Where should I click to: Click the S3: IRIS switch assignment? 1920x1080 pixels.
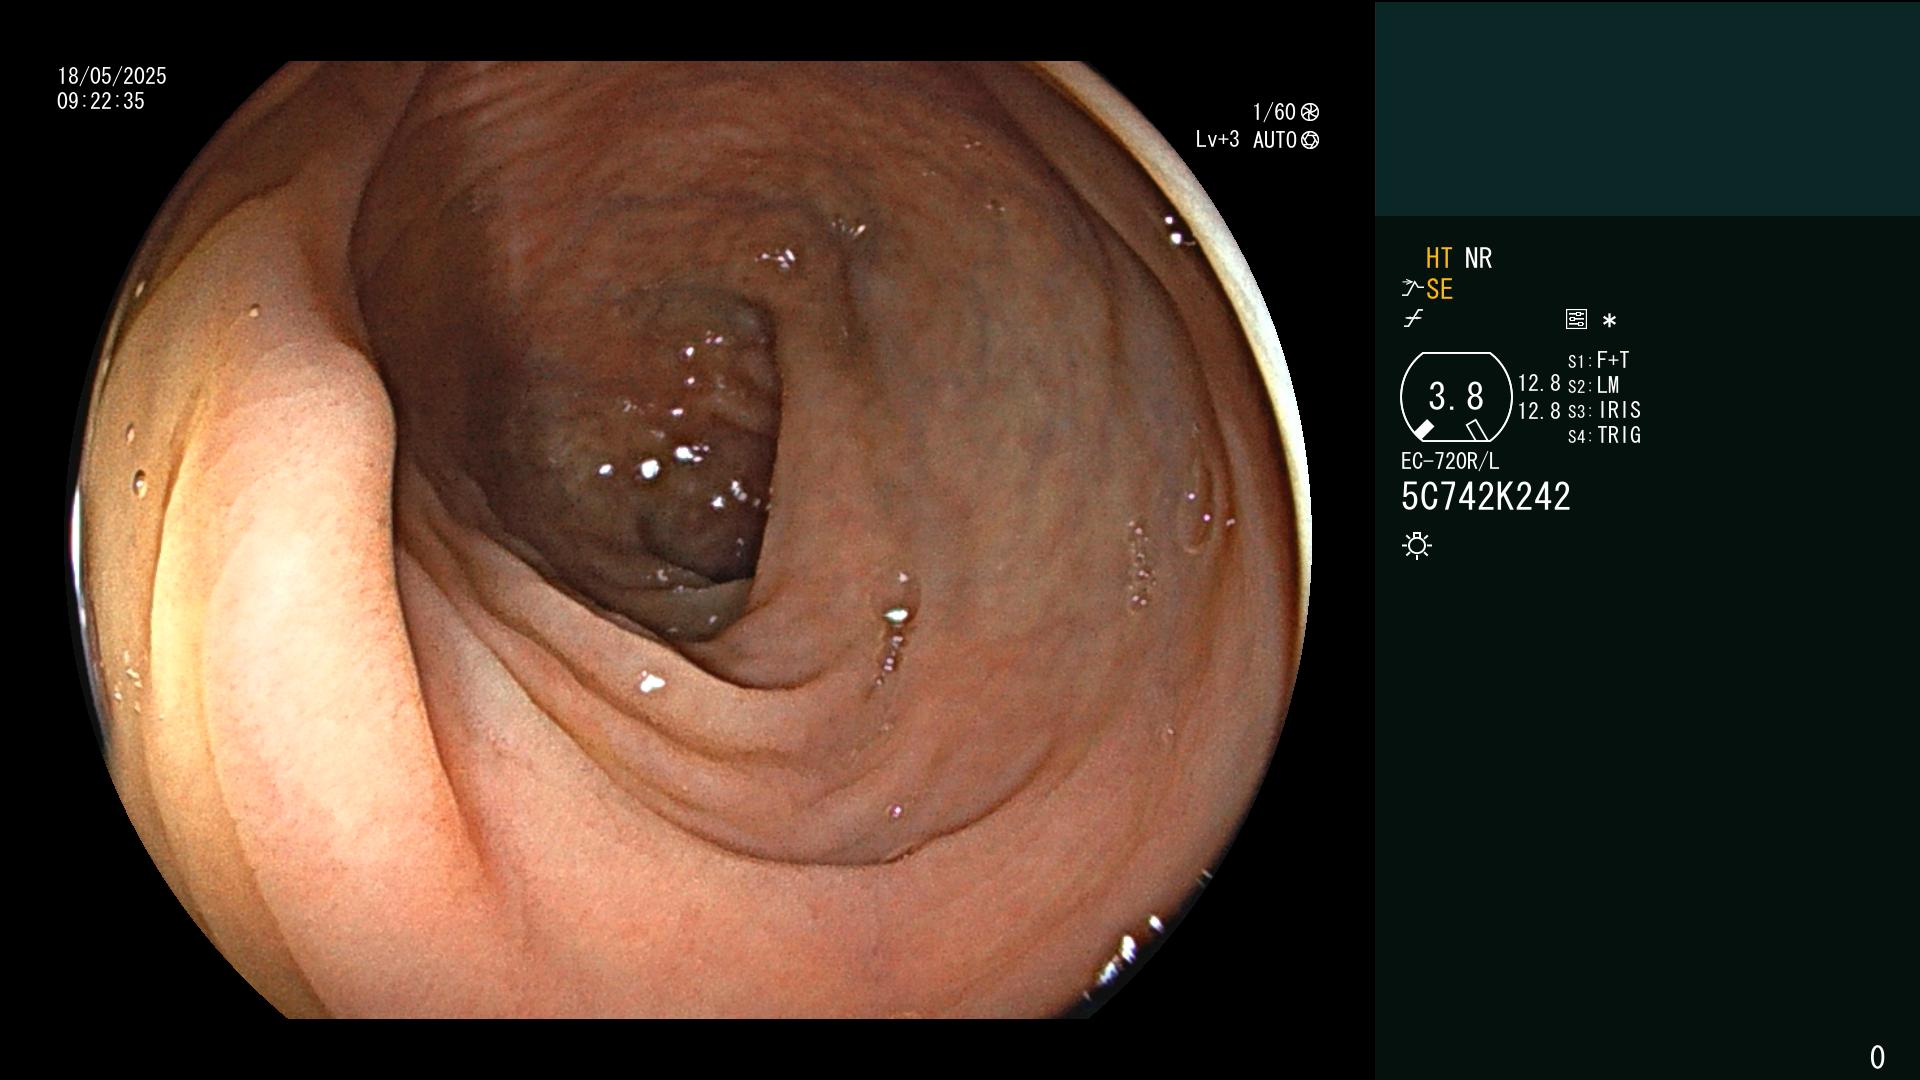click(1604, 410)
